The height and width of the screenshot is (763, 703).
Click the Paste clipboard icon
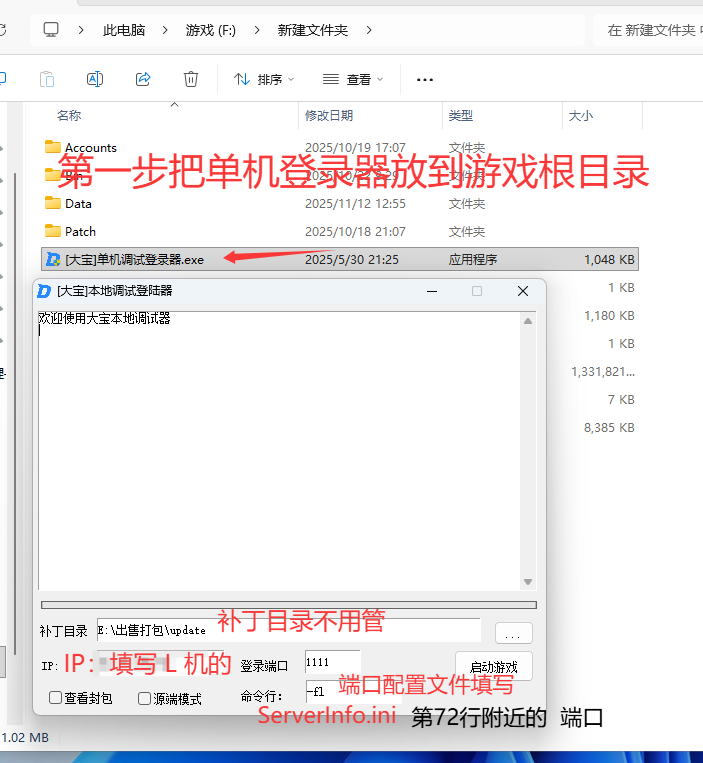47,79
